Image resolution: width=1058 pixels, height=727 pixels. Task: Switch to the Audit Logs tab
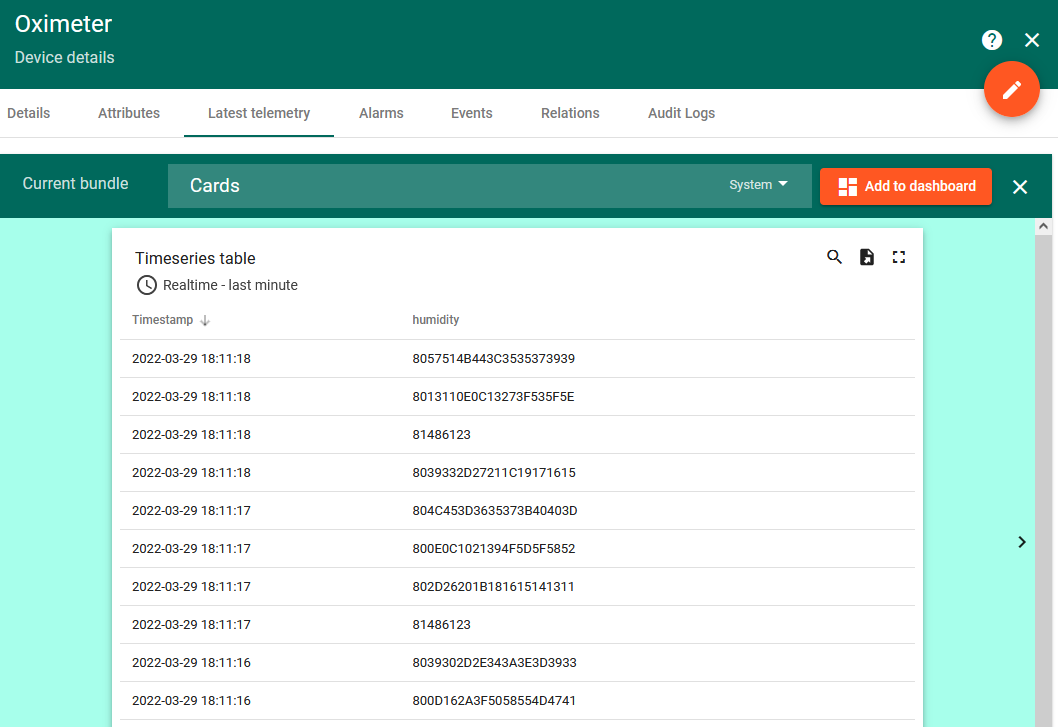[681, 113]
